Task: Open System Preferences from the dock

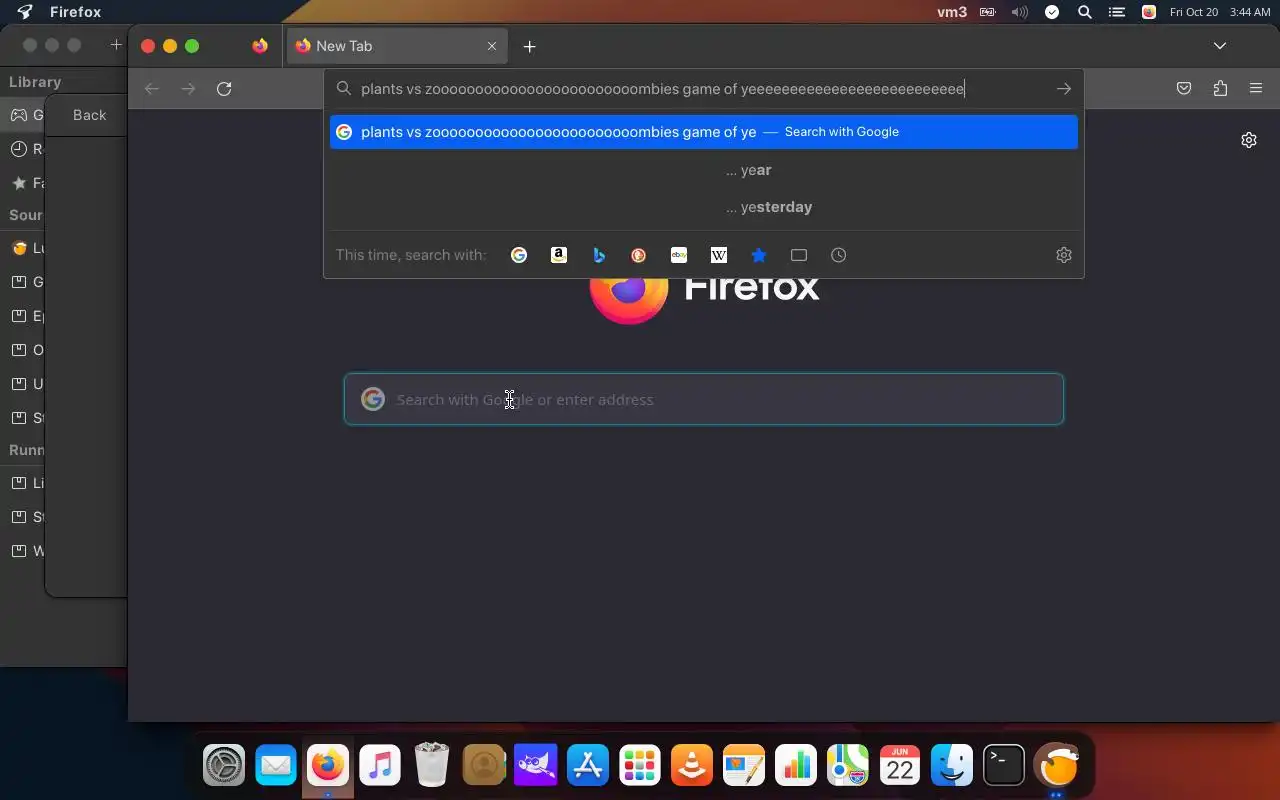Action: 224,767
